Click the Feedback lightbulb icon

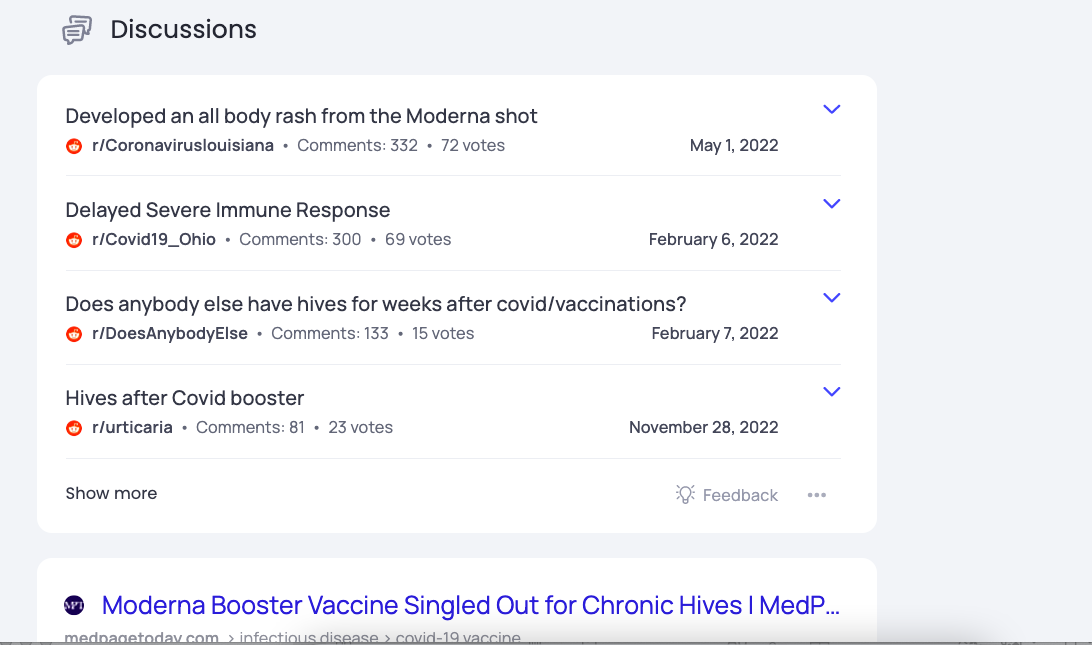click(685, 495)
